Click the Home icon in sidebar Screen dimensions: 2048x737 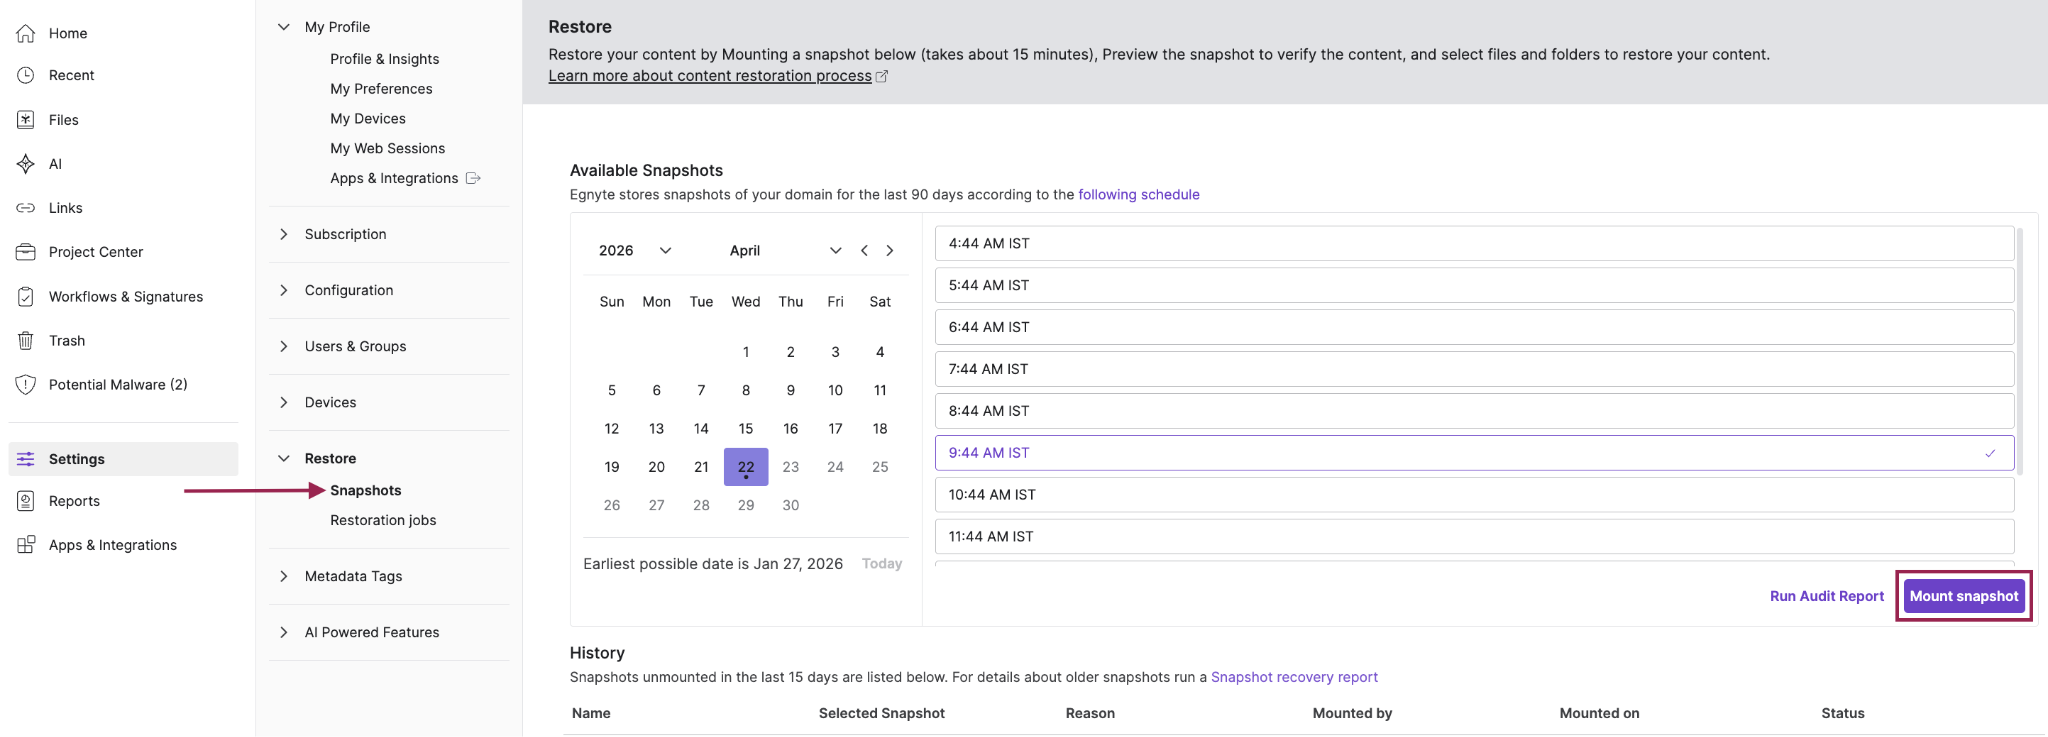(x=26, y=33)
